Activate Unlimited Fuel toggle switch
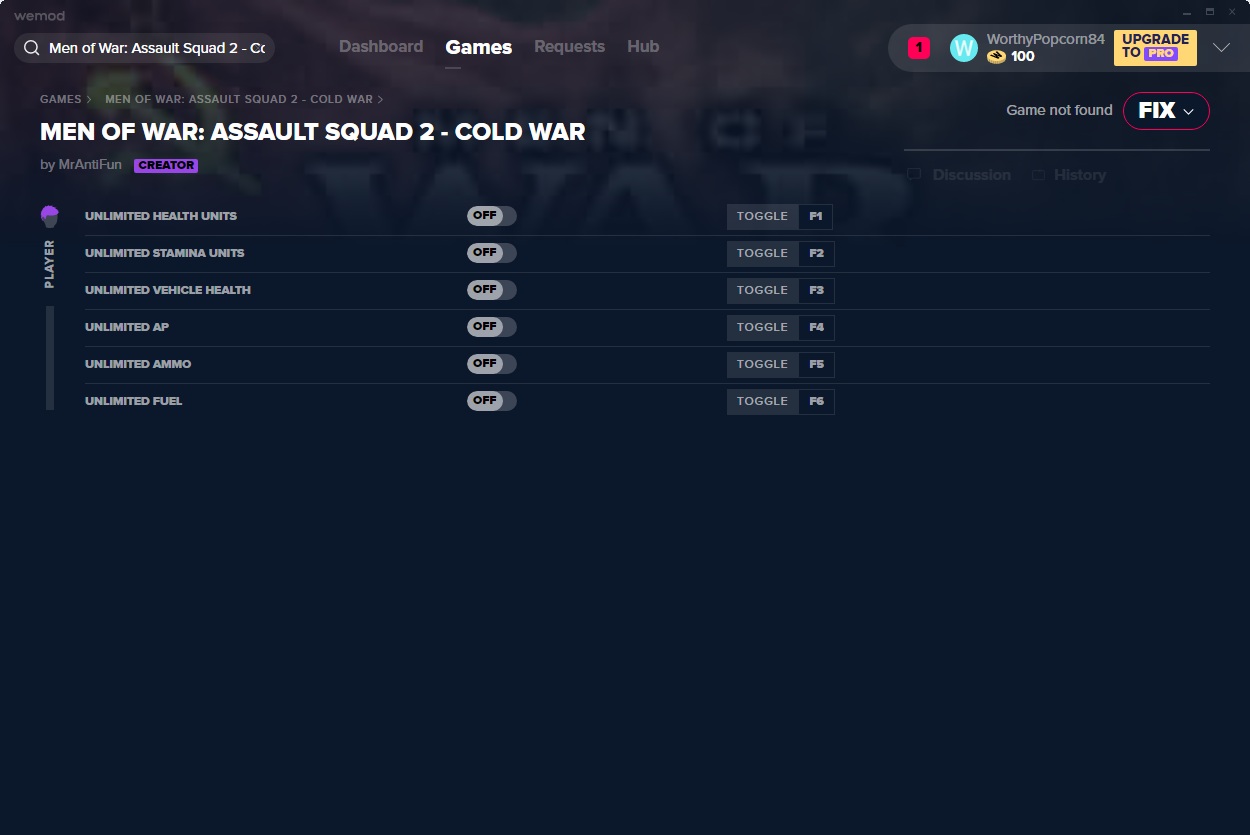The height and width of the screenshot is (835, 1250). click(492, 401)
